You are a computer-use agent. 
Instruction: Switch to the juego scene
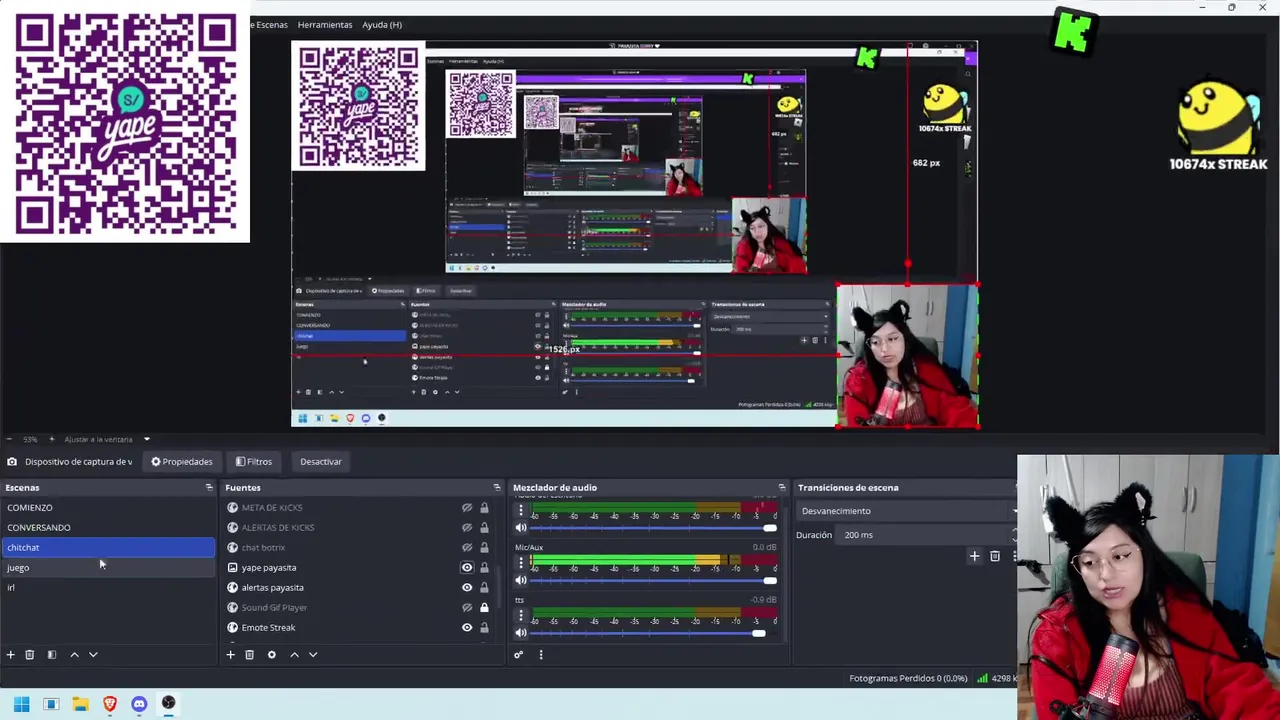108,567
